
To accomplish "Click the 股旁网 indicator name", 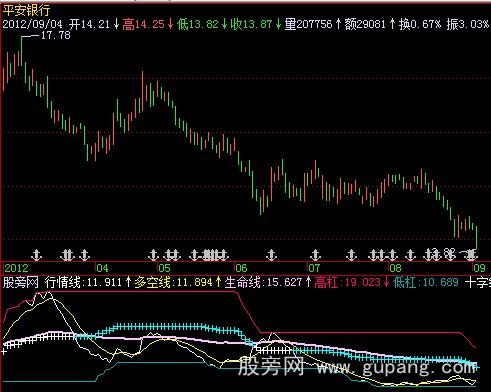I will coord(21,283).
